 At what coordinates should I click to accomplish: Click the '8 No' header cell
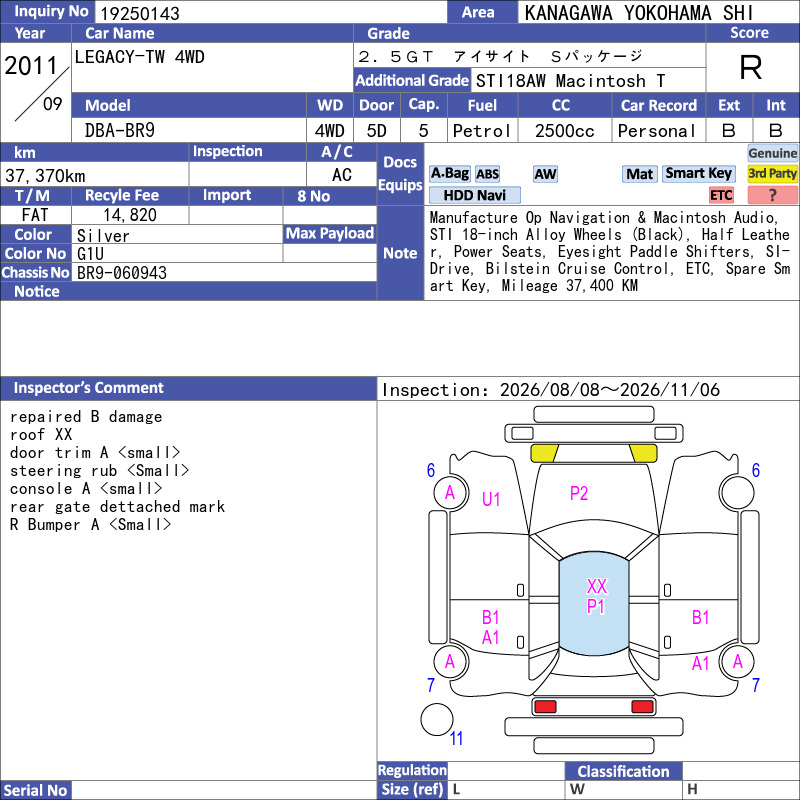pyautogui.click(x=330, y=196)
